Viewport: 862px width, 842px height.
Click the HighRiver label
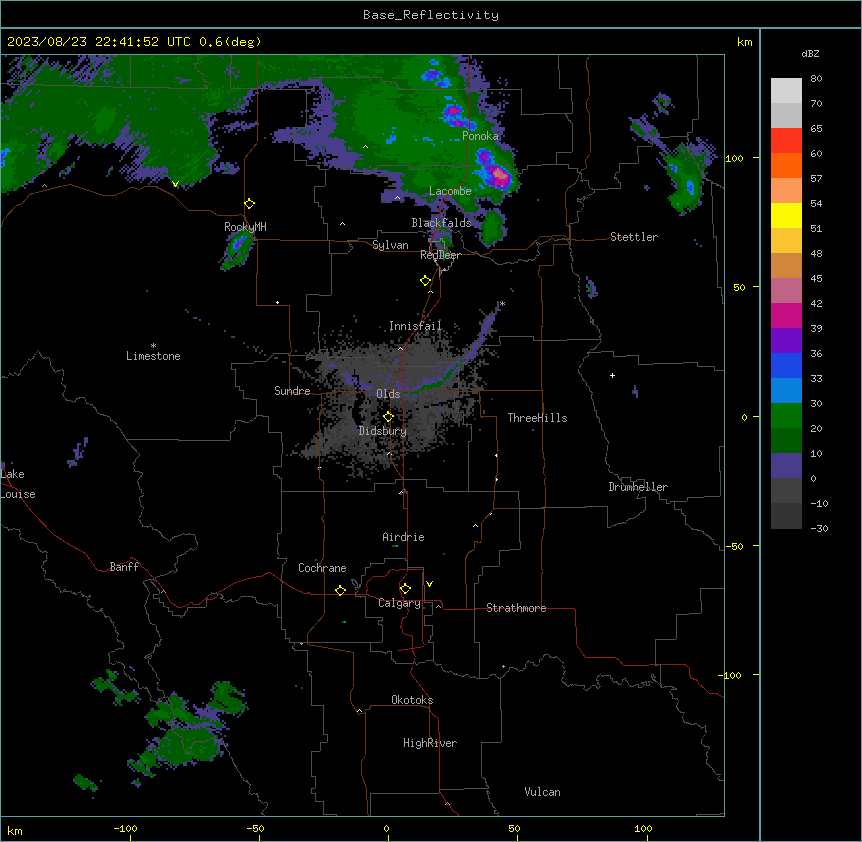pyautogui.click(x=430, y=743)
